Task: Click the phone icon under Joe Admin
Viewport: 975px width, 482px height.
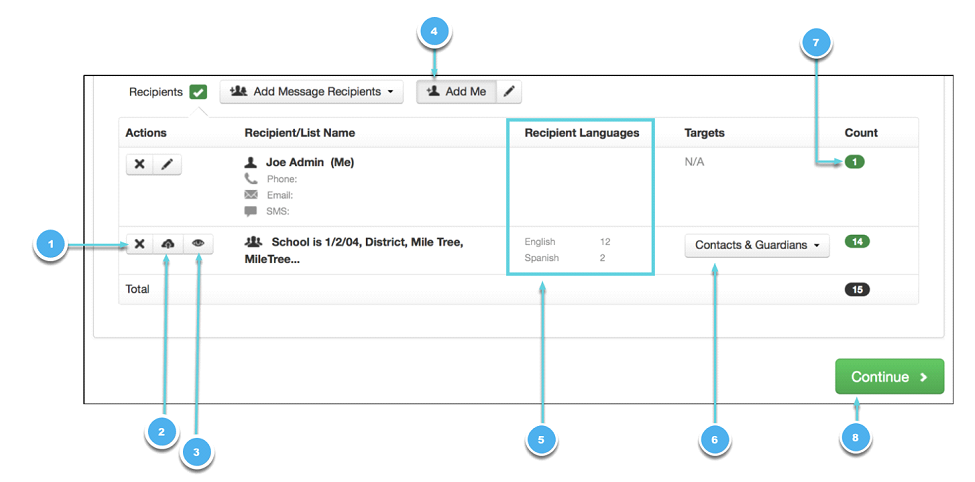Action: (251, 179)
